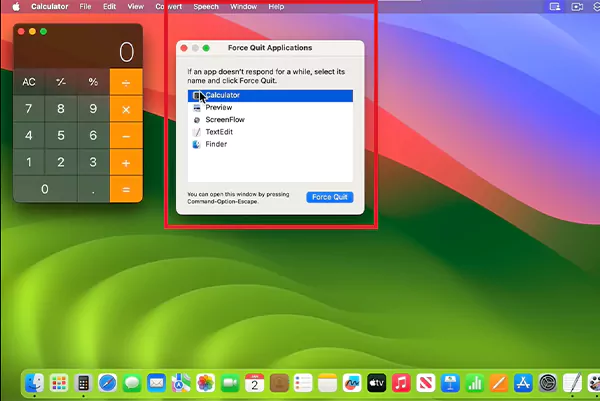Launch FaceTime from the Dock
The width and height of the screenshot is (600, 401).
230,383
